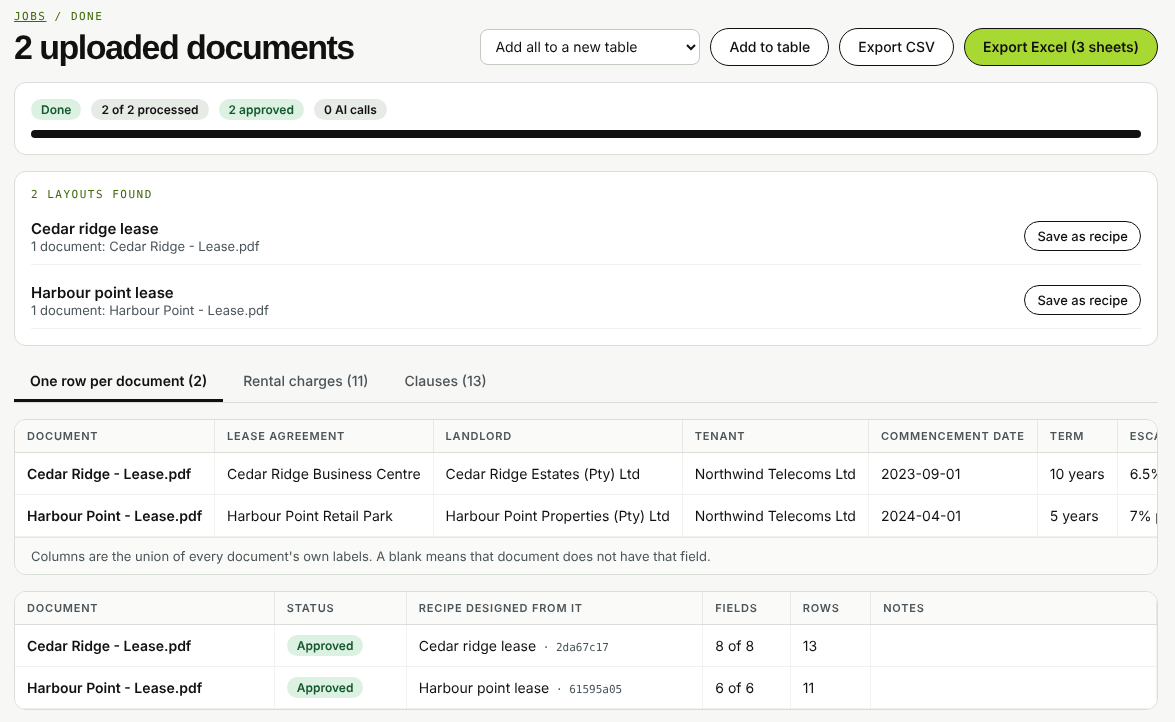Click the COMMENCEMENT DATE column header

952,436
